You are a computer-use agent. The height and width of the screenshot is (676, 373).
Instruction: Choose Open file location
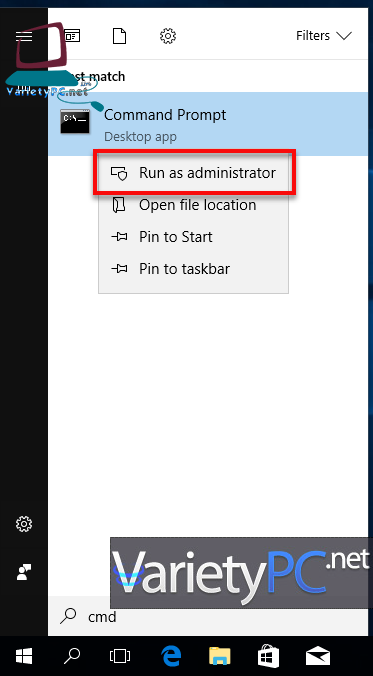194,205
